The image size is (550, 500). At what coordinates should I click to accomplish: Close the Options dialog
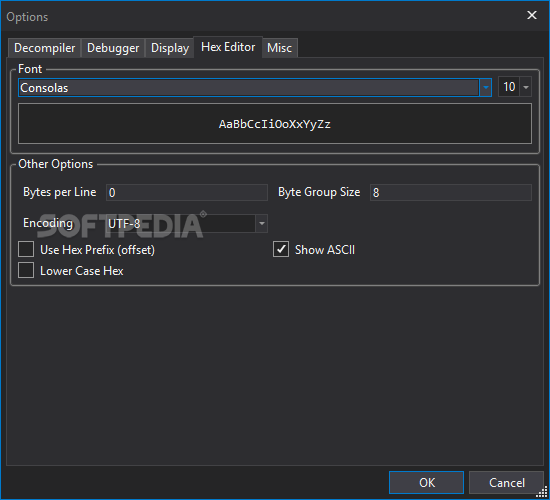click(532, 15)
